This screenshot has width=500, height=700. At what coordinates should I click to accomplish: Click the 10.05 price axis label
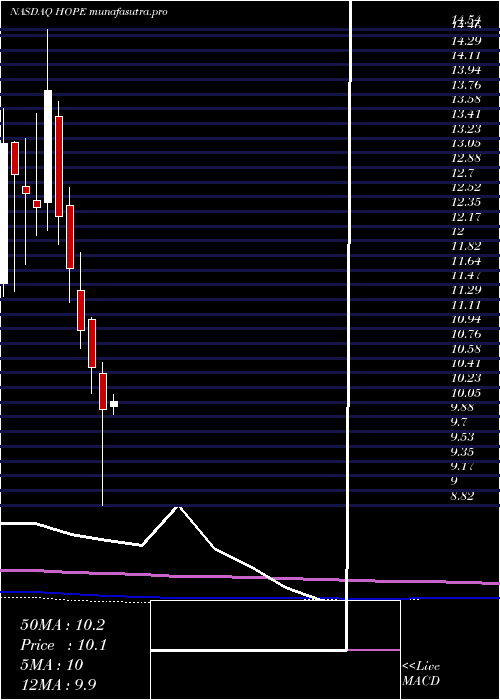[x=466, y=393]
